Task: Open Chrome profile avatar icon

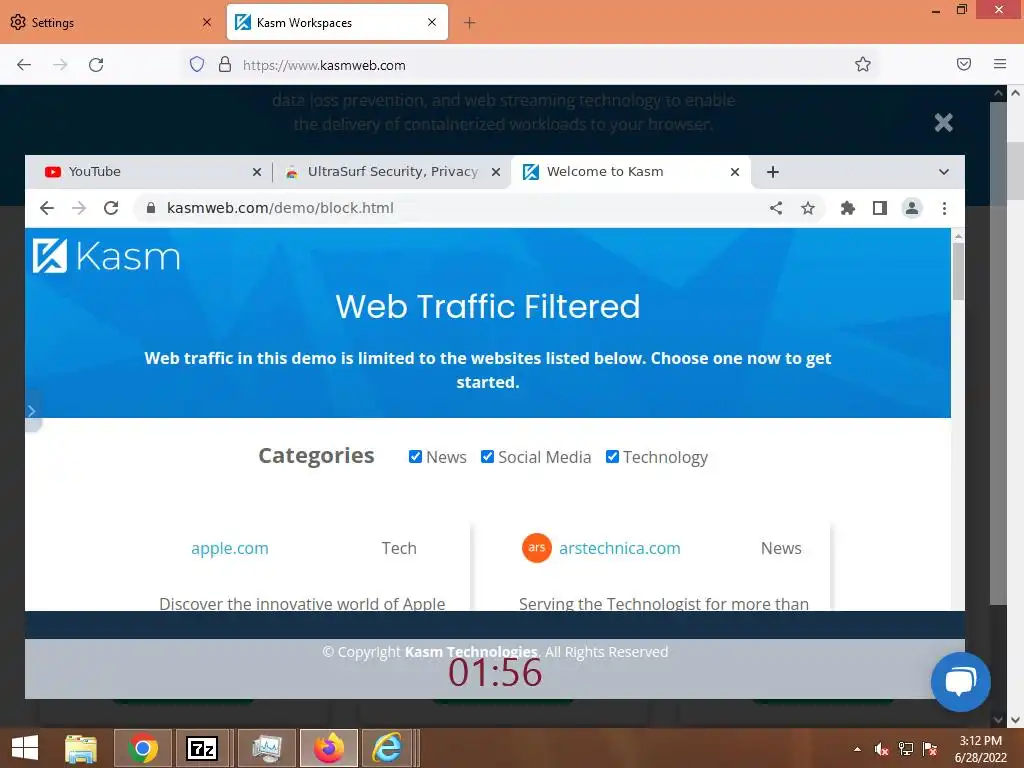Action: [x=912, y=208]
